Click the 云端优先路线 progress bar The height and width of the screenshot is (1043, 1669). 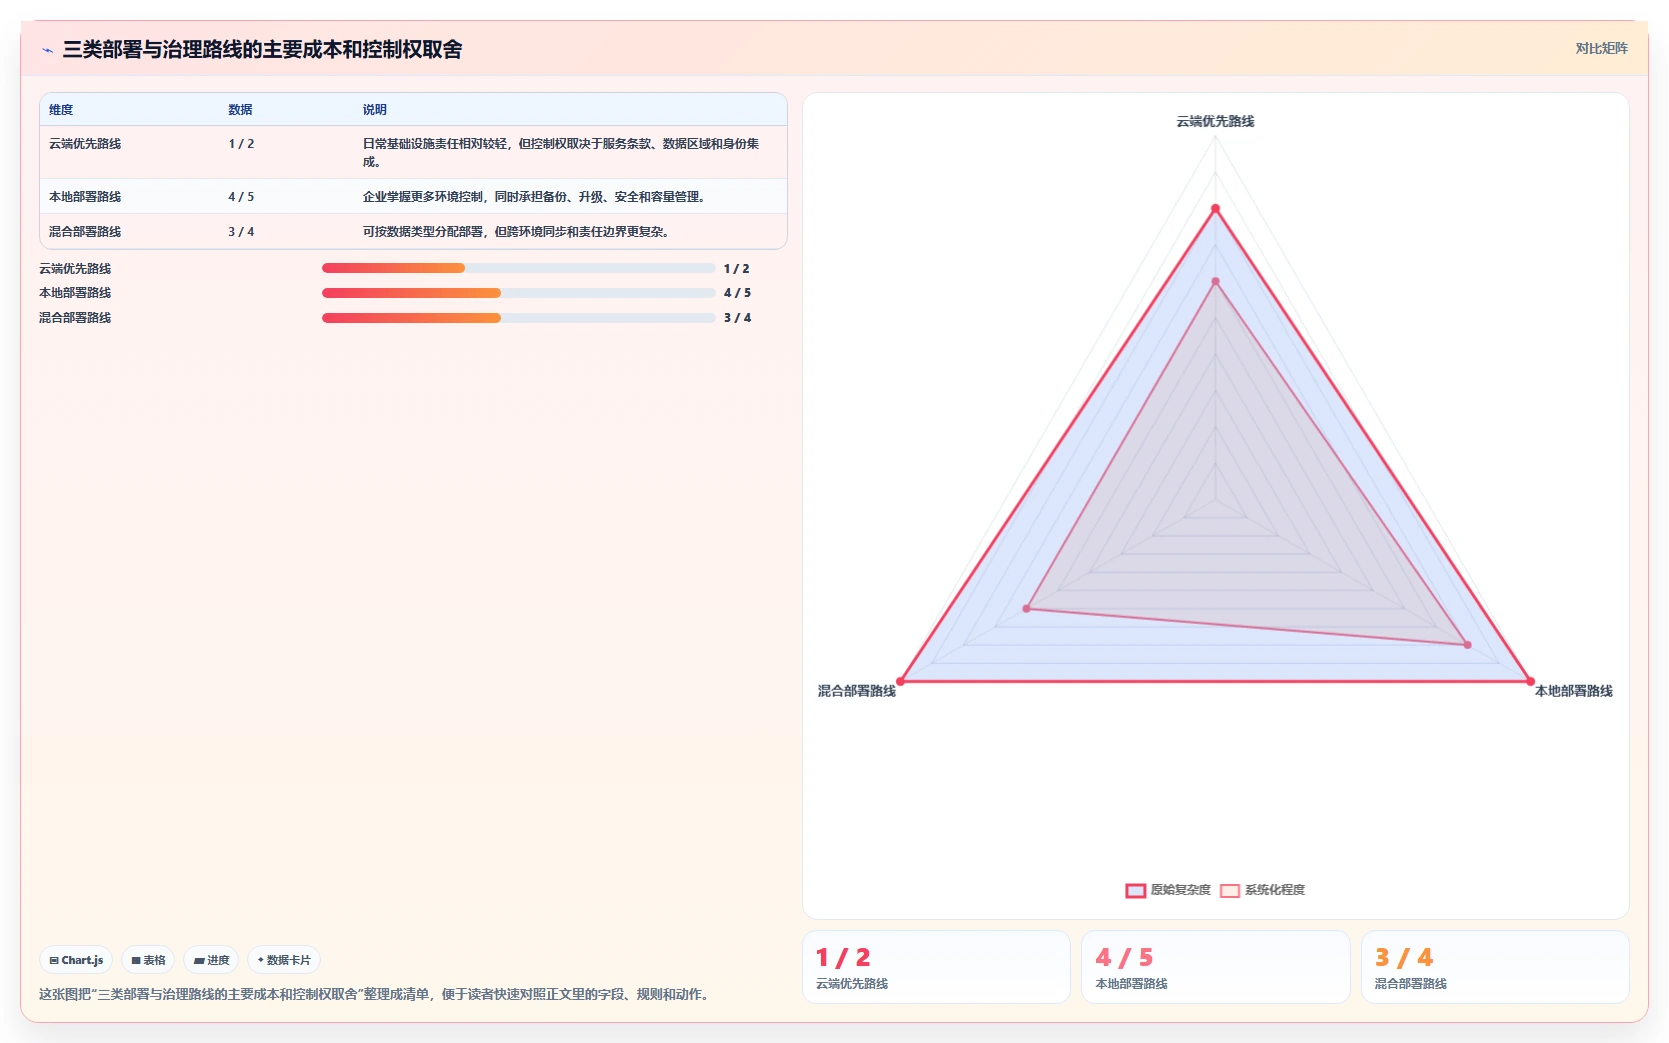(x=518, y=268)
